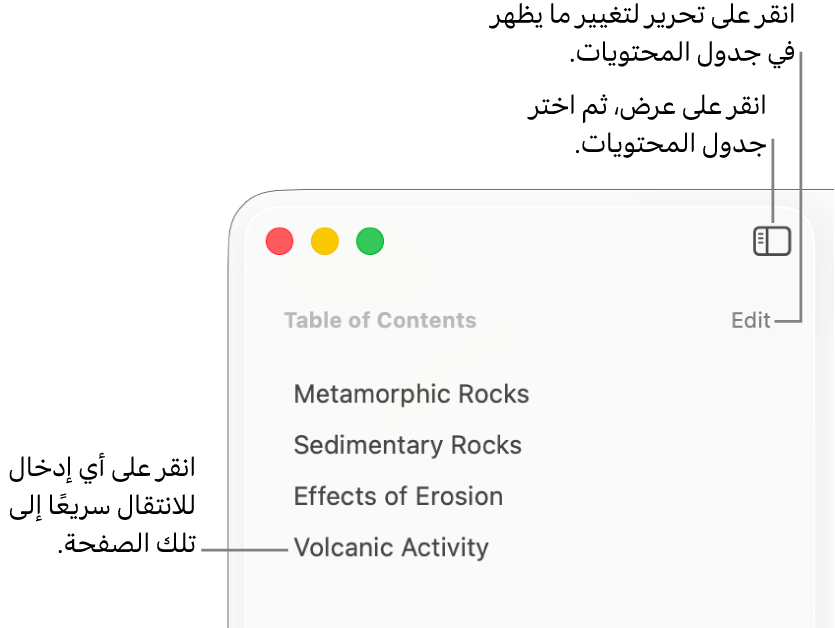Select Effects of Erosion entry
Screen dimensions: 835x628
click(x=398, y=496)
